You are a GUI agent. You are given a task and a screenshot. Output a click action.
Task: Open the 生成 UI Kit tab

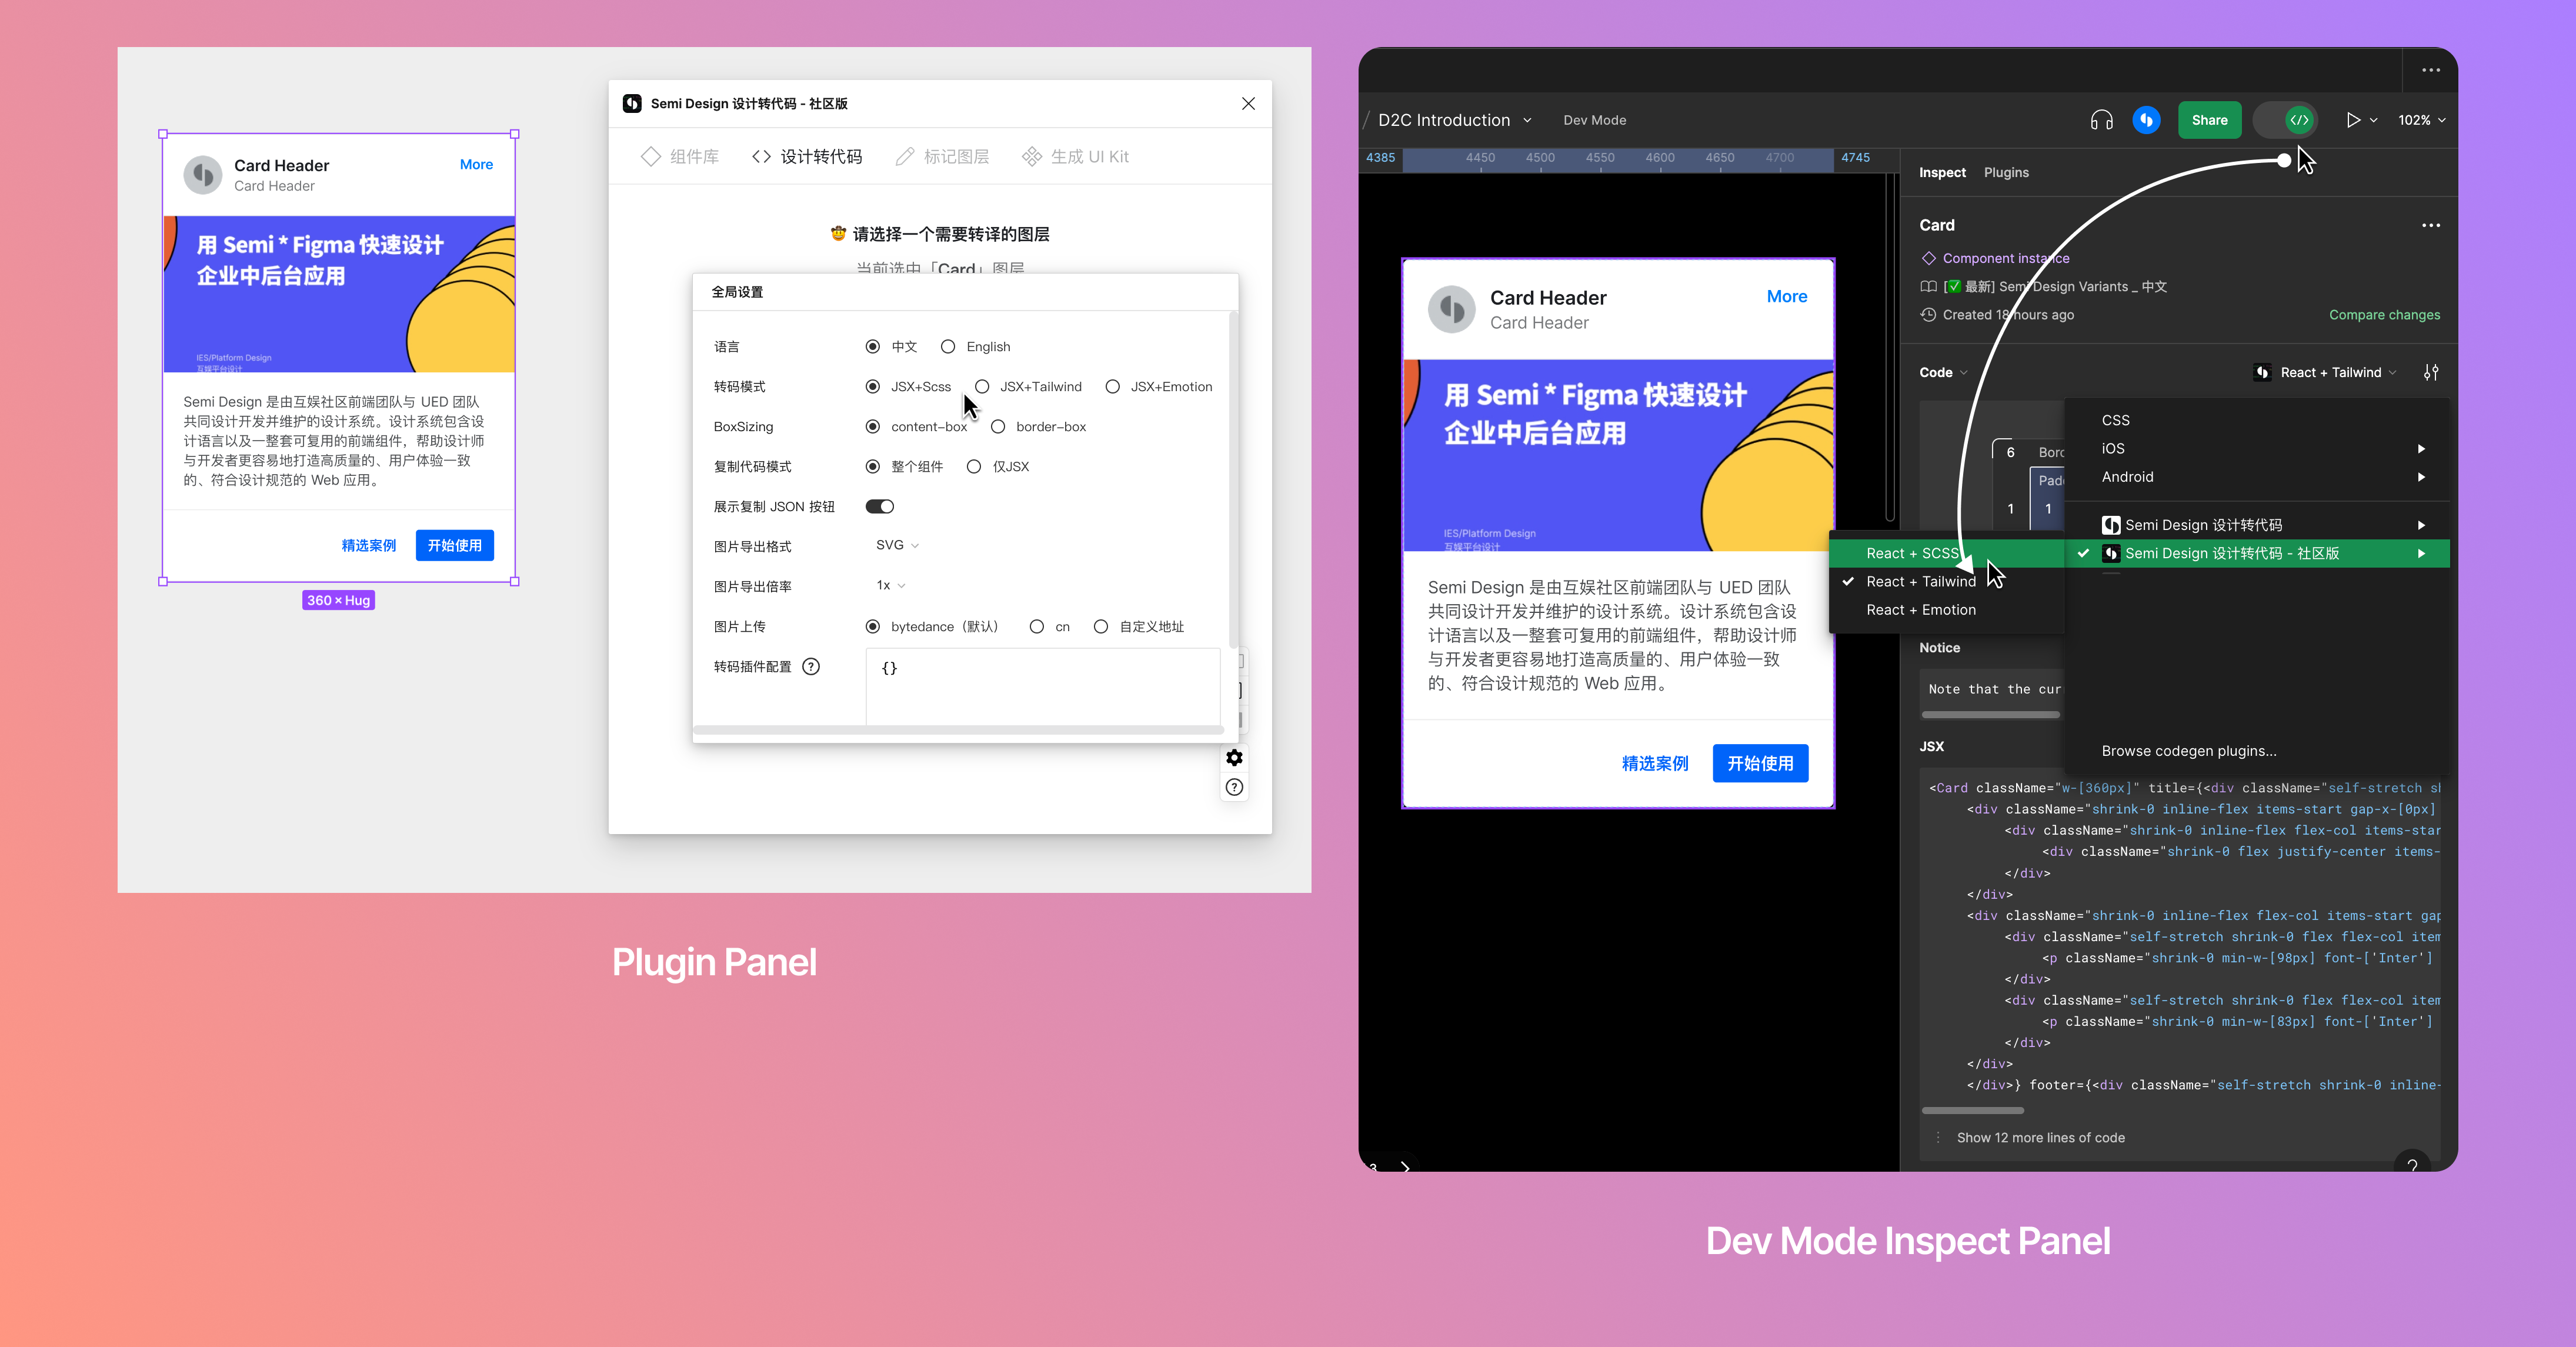point(1075,156)
